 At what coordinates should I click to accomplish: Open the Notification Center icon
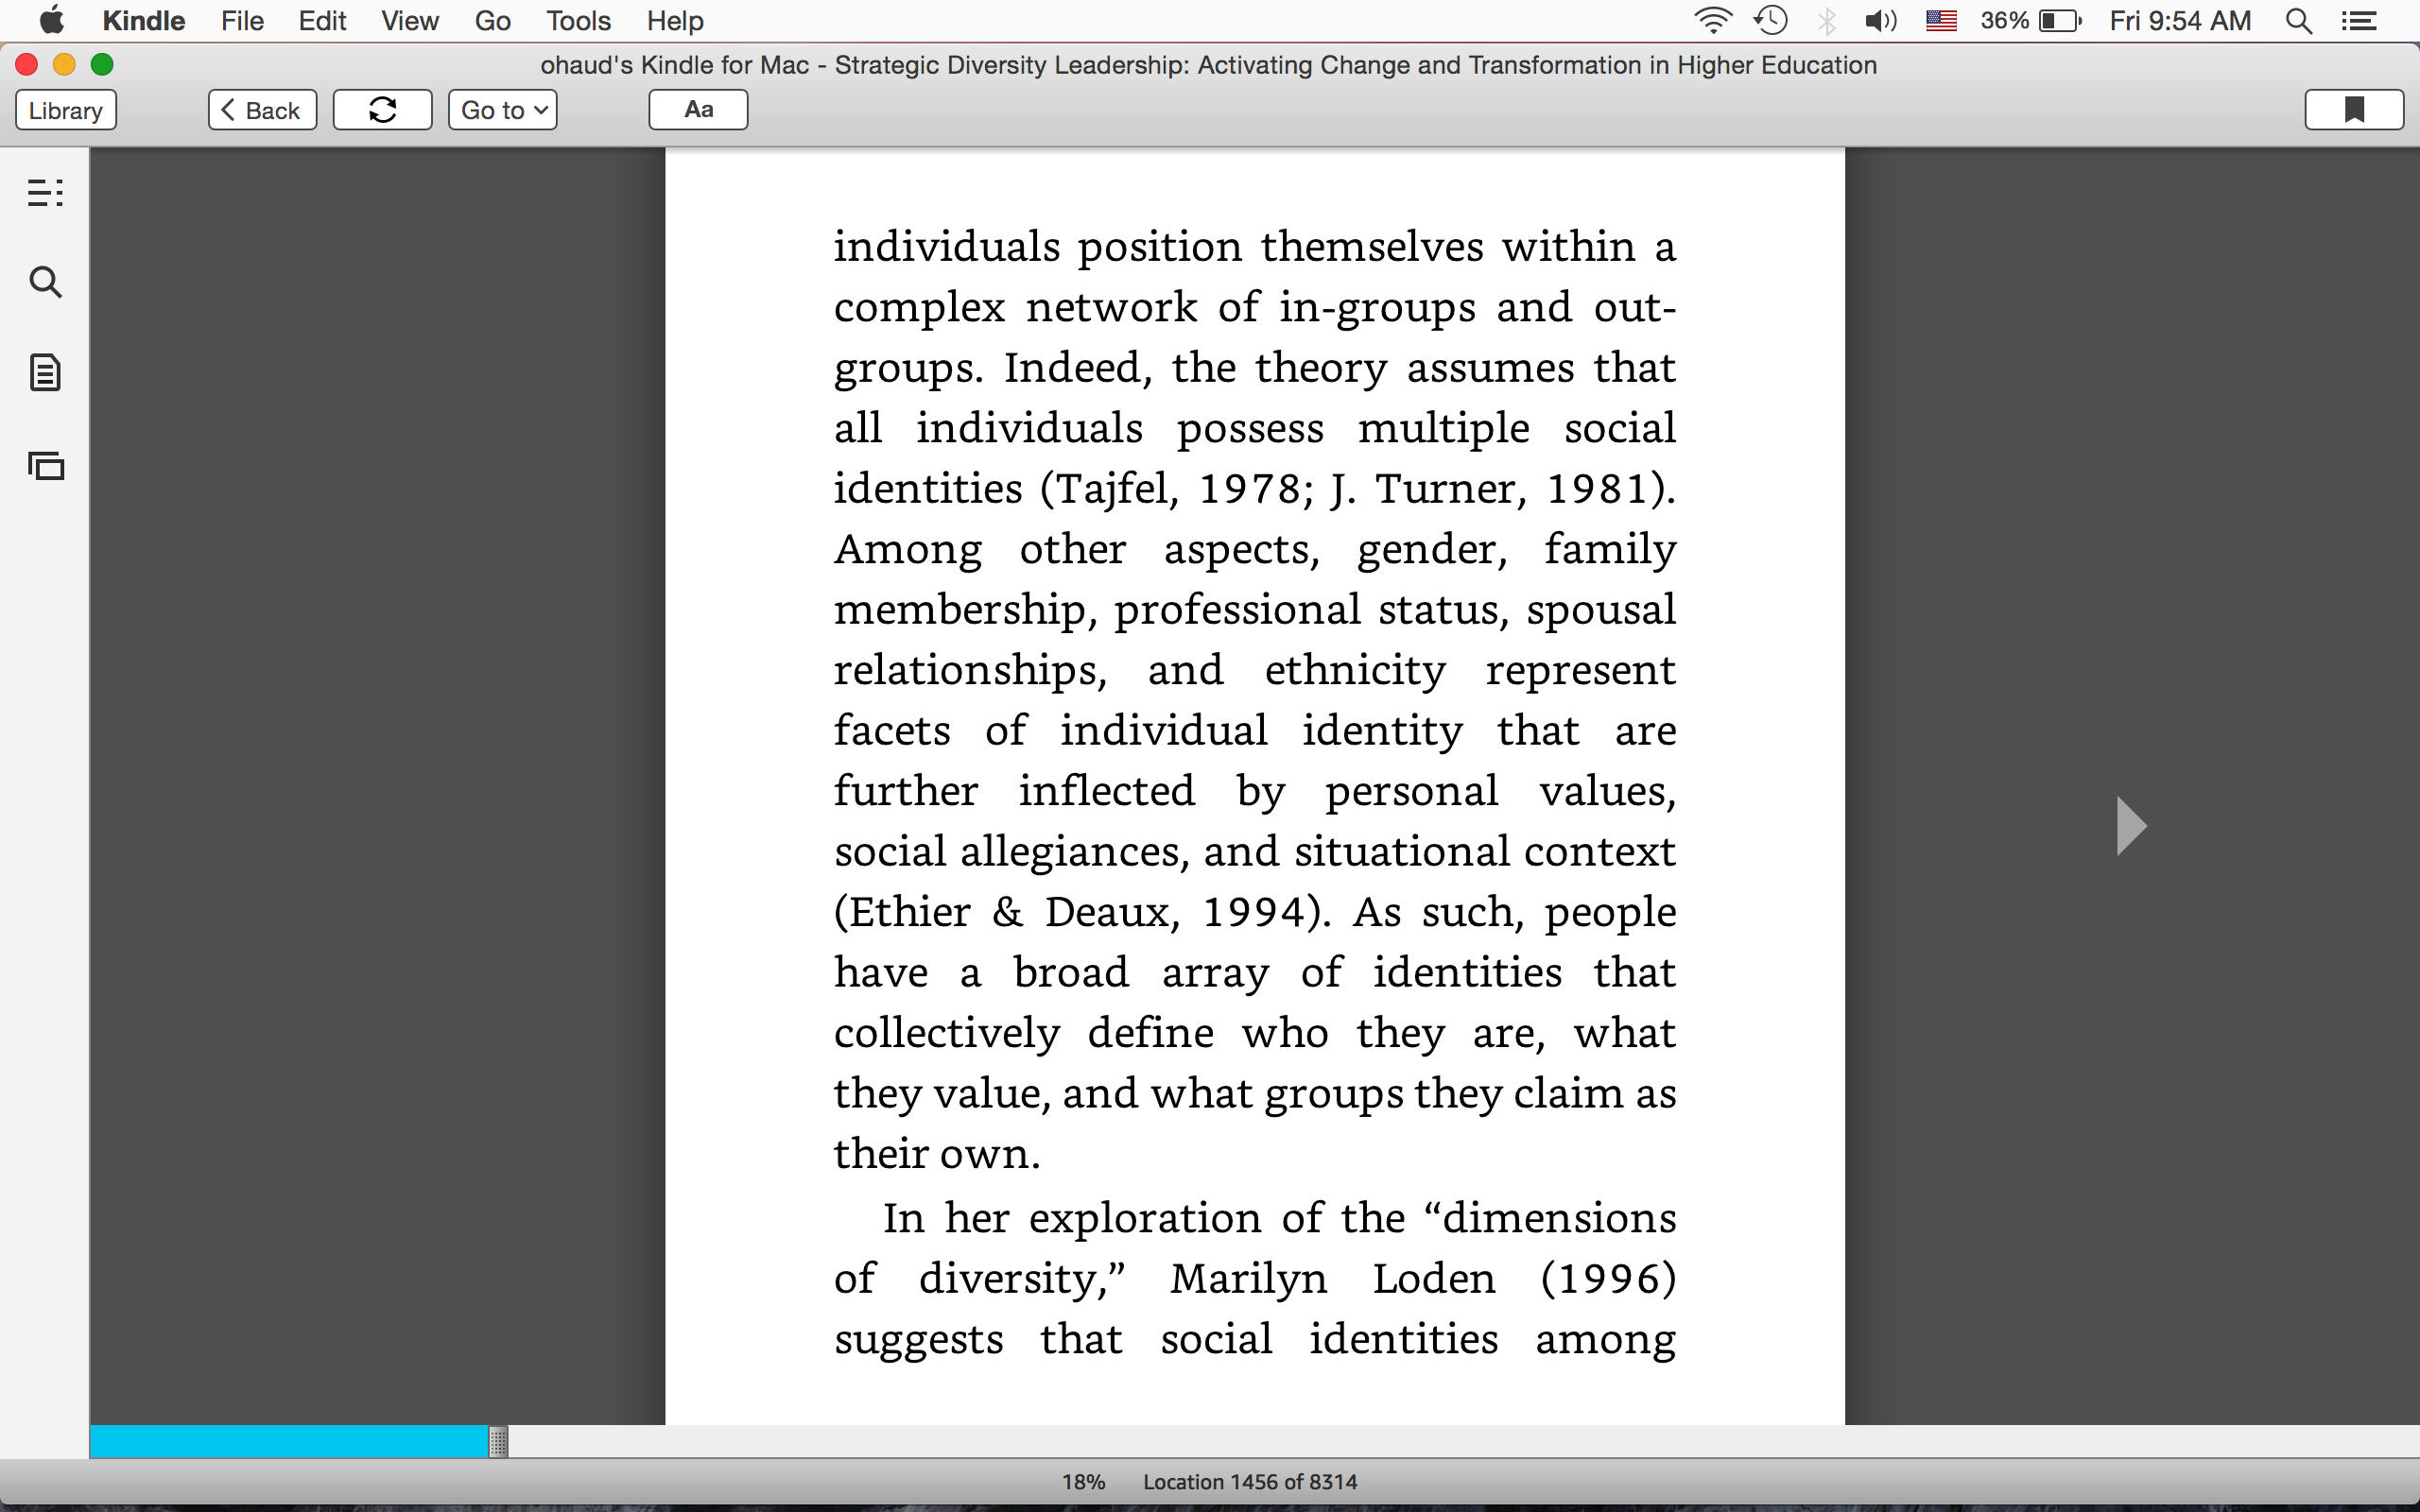[x=2360, y=20]
